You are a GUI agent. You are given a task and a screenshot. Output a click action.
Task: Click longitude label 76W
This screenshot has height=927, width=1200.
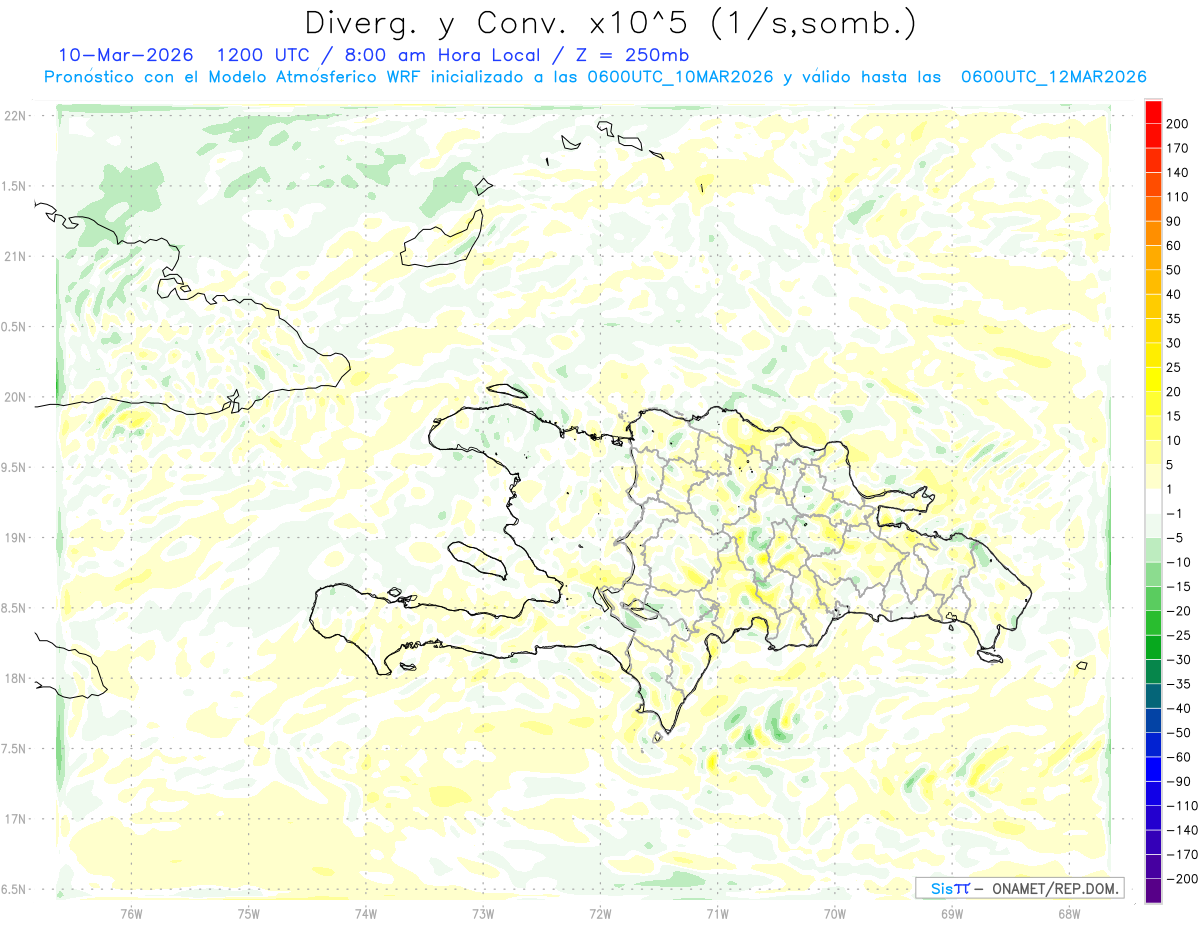131,913
